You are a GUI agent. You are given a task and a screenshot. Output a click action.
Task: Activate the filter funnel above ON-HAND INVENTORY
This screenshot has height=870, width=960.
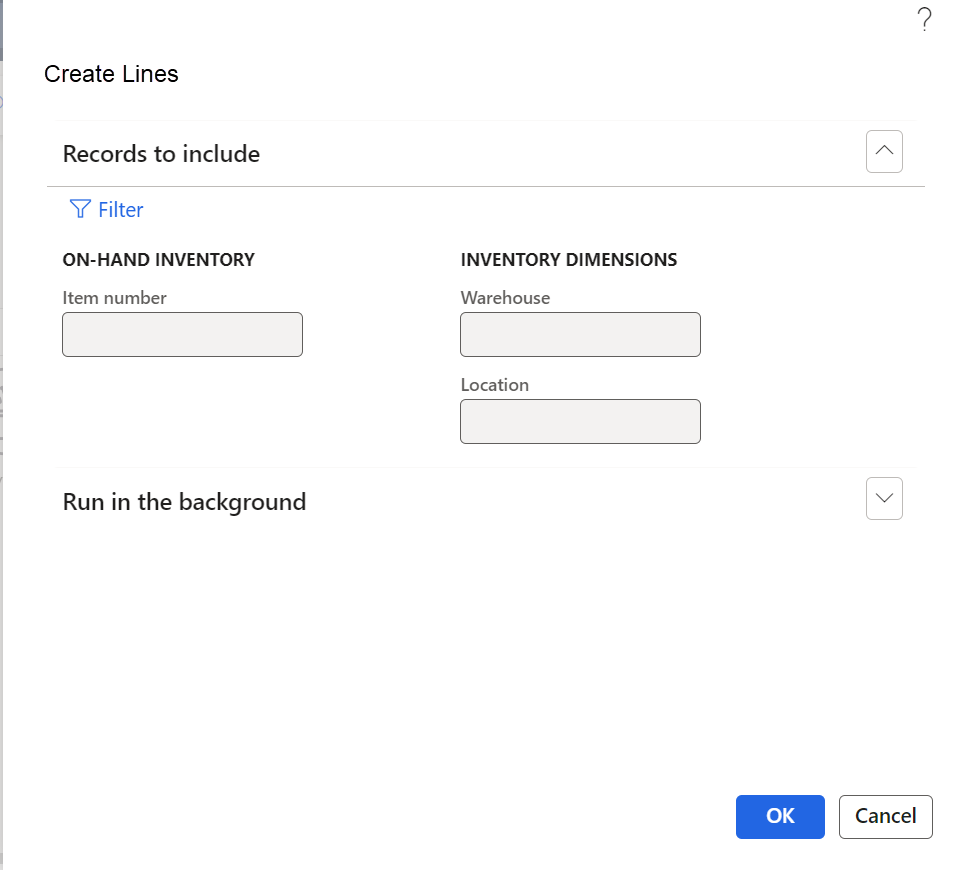[x=79, y=209]
